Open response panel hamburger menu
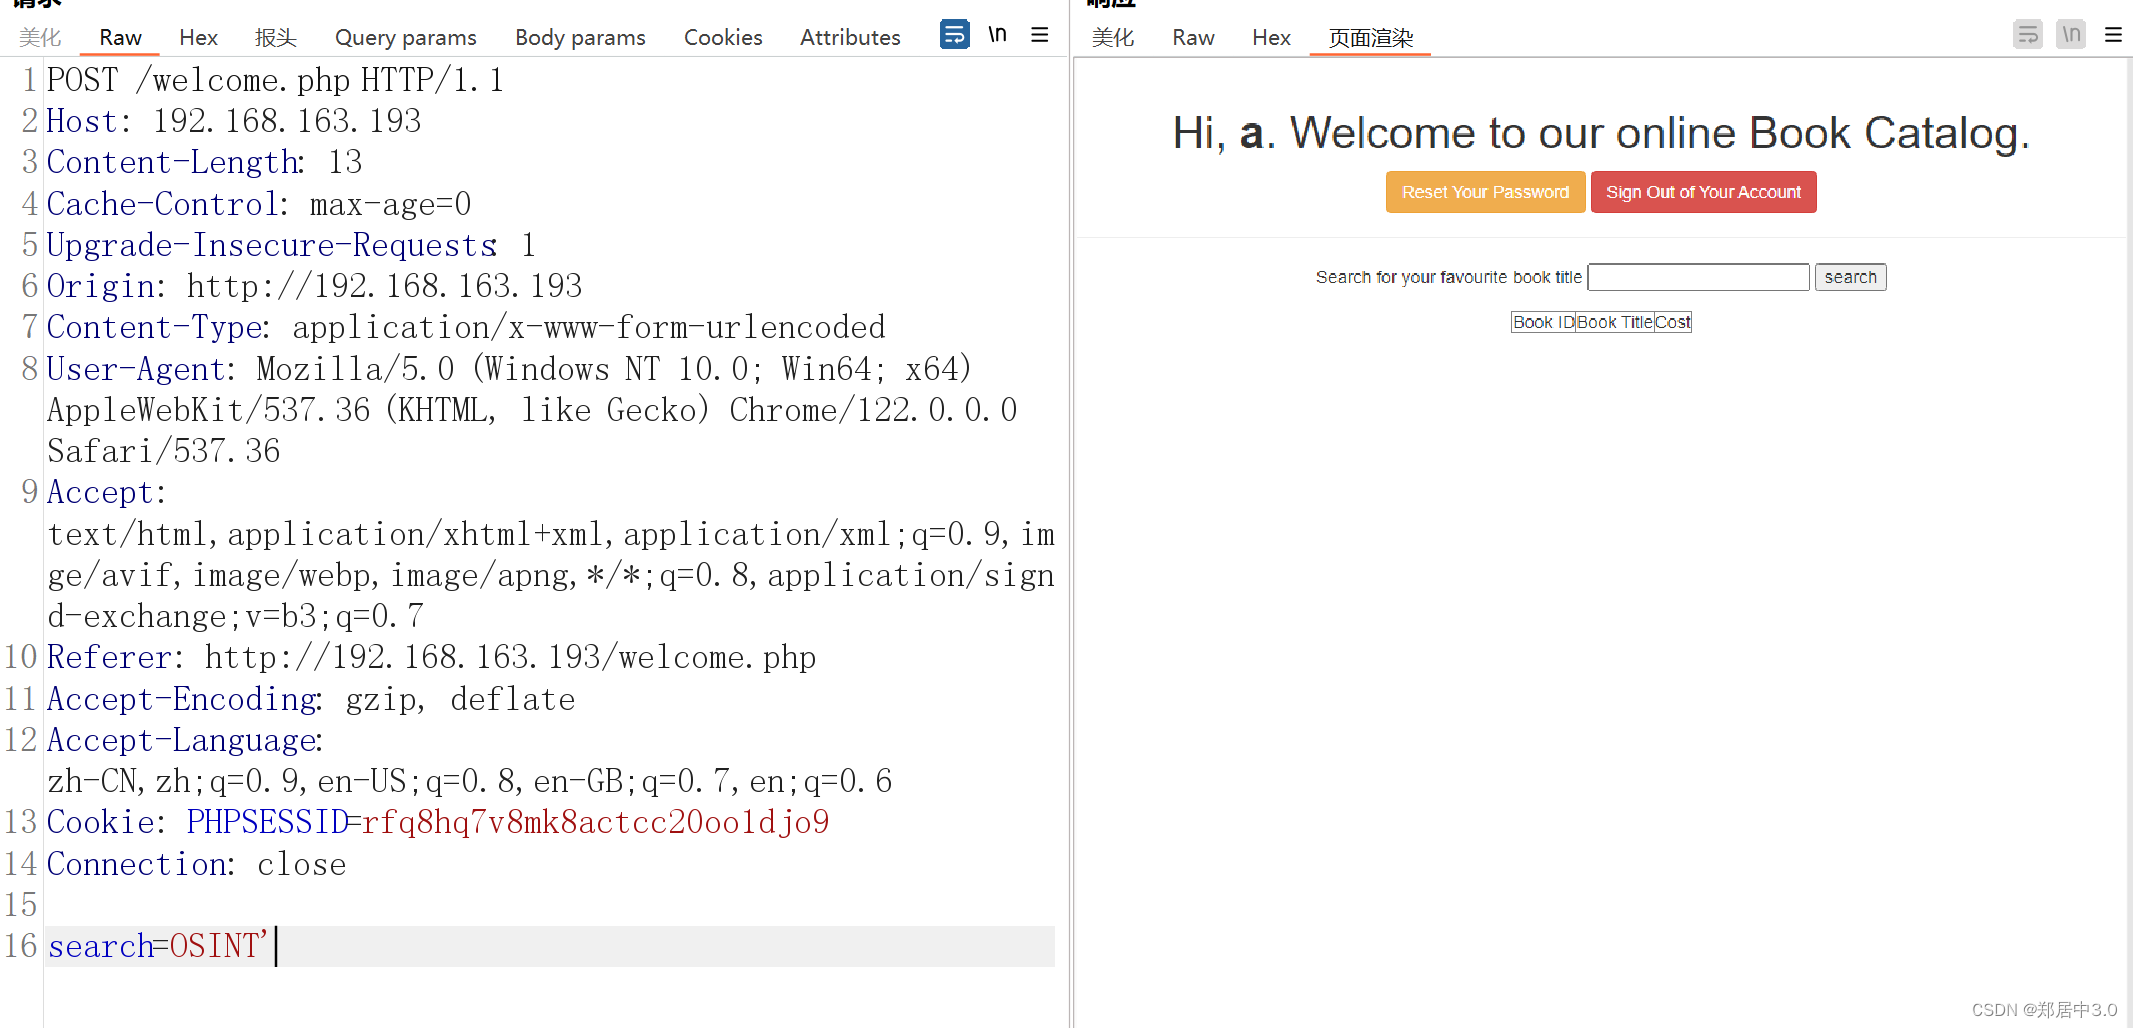The image size is (2133, 1028). (x=2113, y=35)
